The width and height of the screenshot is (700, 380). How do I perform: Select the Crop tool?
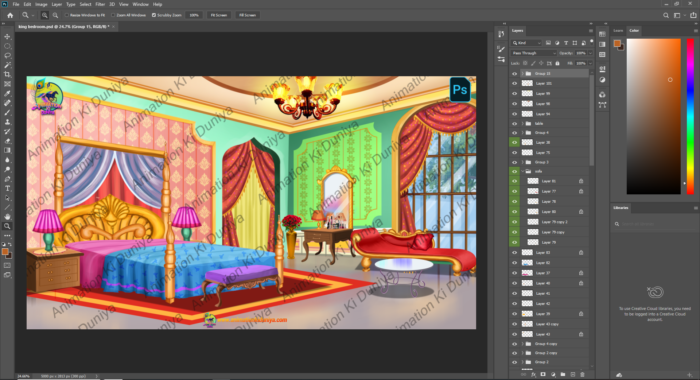[7, 74]
